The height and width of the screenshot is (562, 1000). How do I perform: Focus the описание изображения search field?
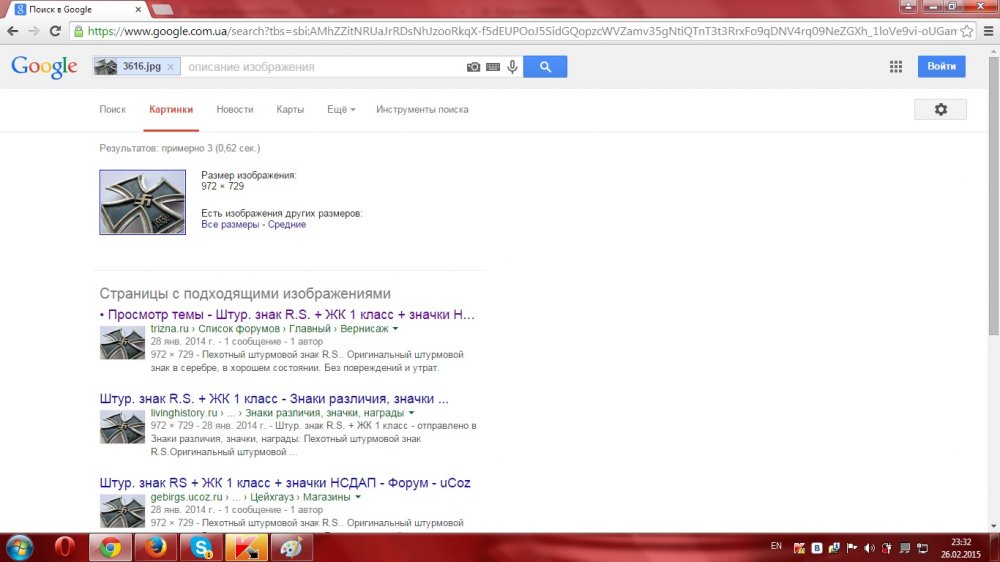click(x=322, y=66)
